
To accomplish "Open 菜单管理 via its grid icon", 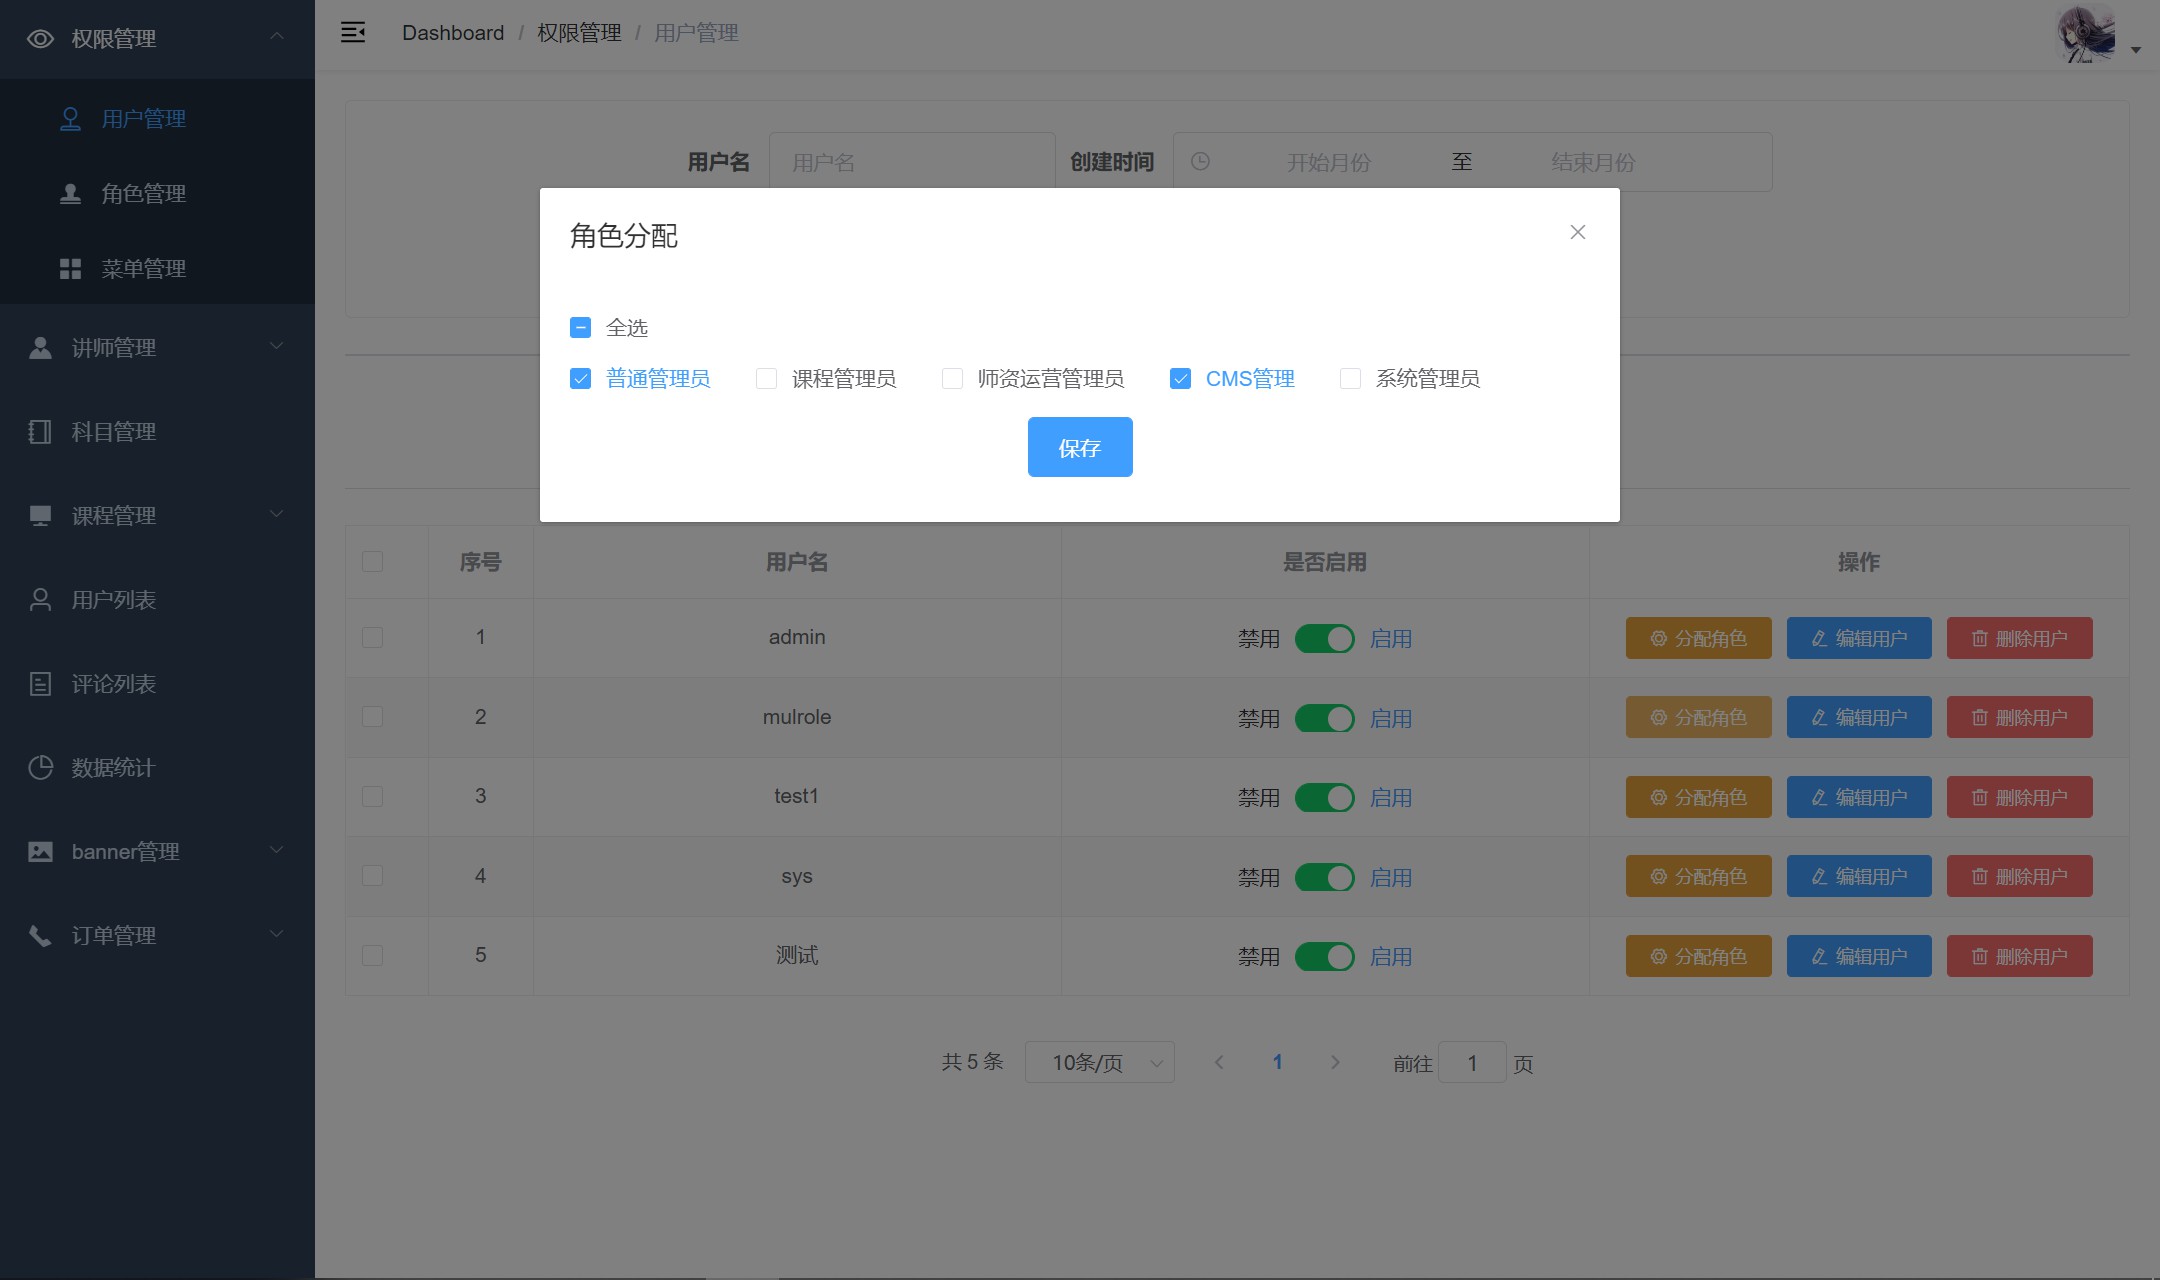I will (x=70, y=268).
